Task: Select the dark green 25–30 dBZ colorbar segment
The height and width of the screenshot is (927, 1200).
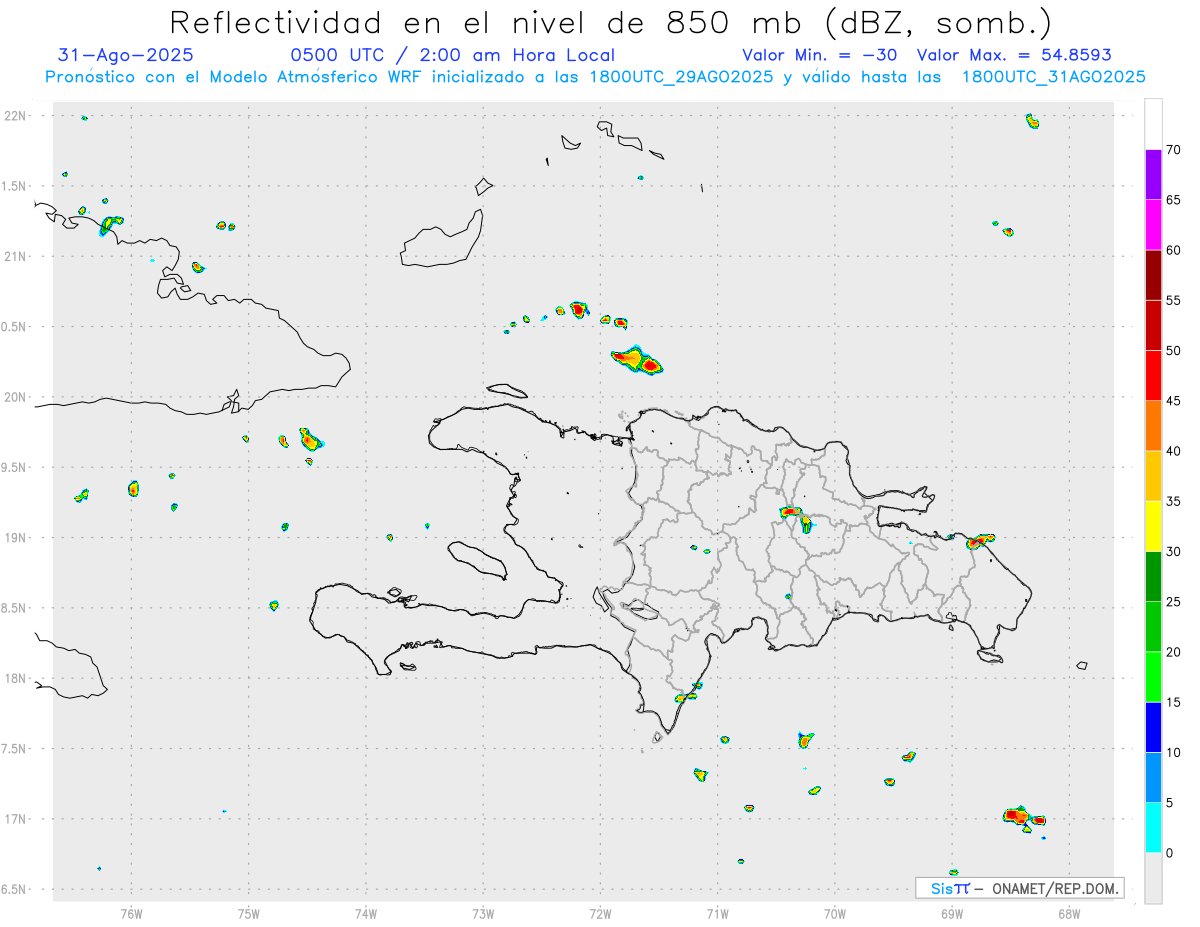Action: click(x=1153, y=577)
